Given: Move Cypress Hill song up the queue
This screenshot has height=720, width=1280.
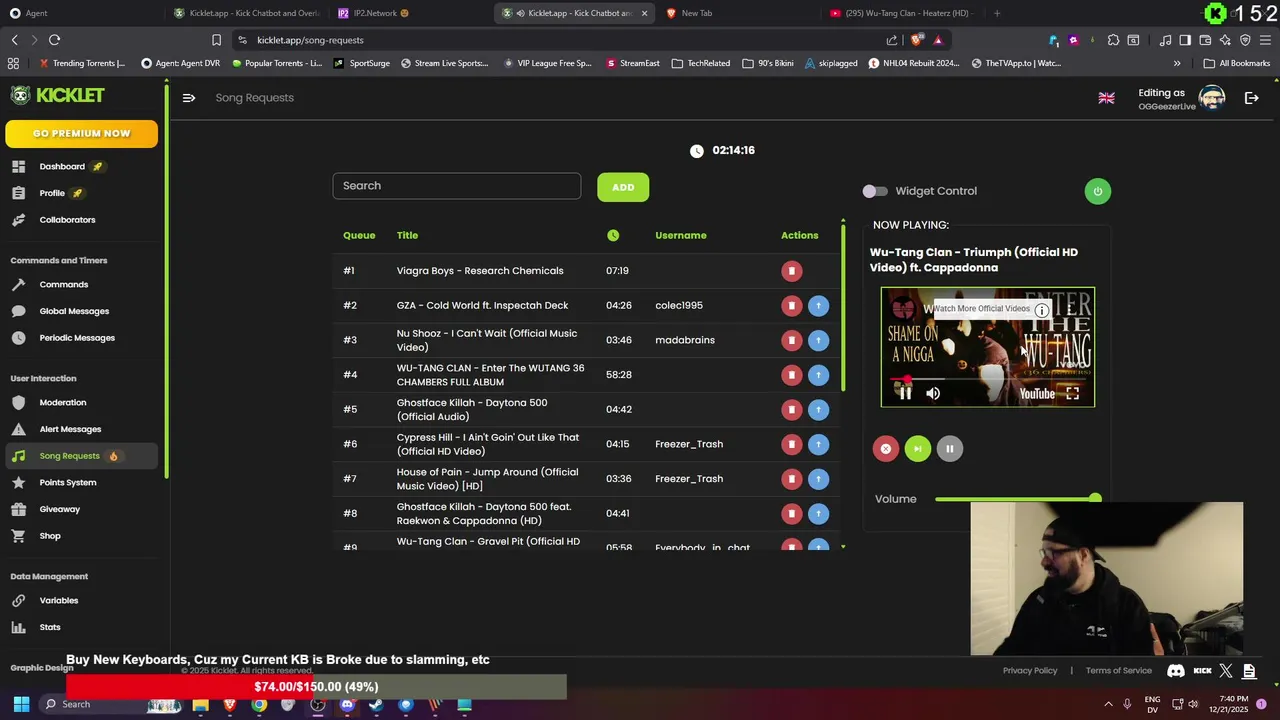Looking at the screenshot, I should tap(818, 444).
